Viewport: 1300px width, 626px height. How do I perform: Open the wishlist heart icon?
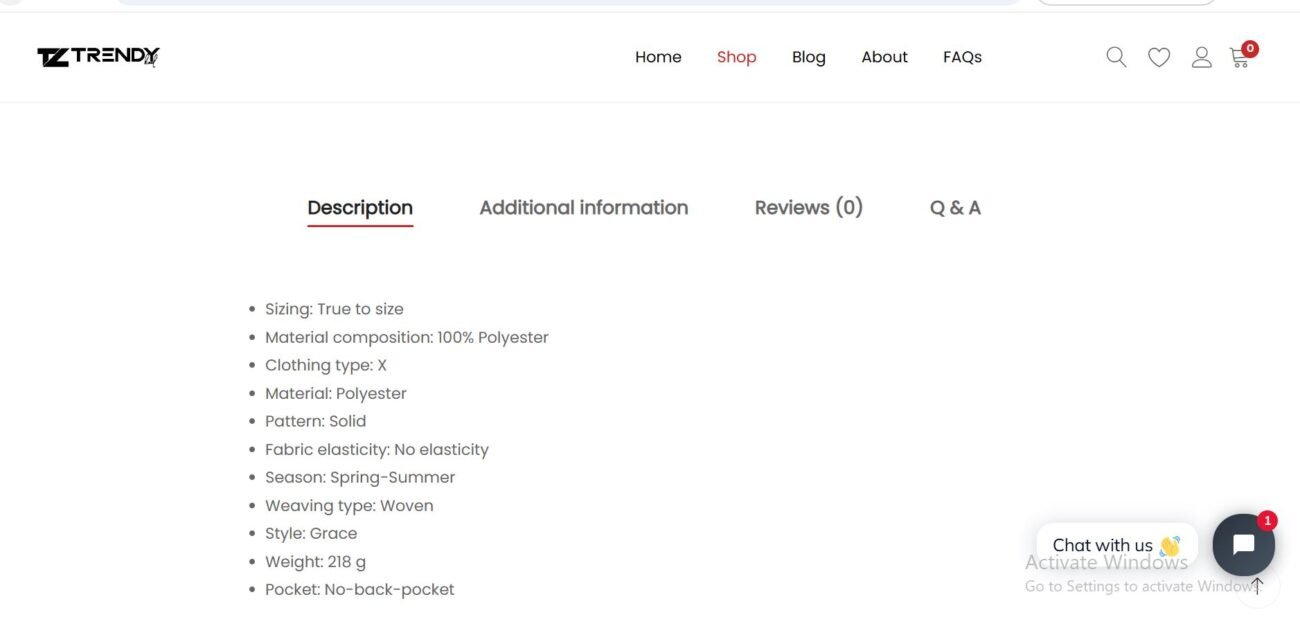pos(1159,58)
